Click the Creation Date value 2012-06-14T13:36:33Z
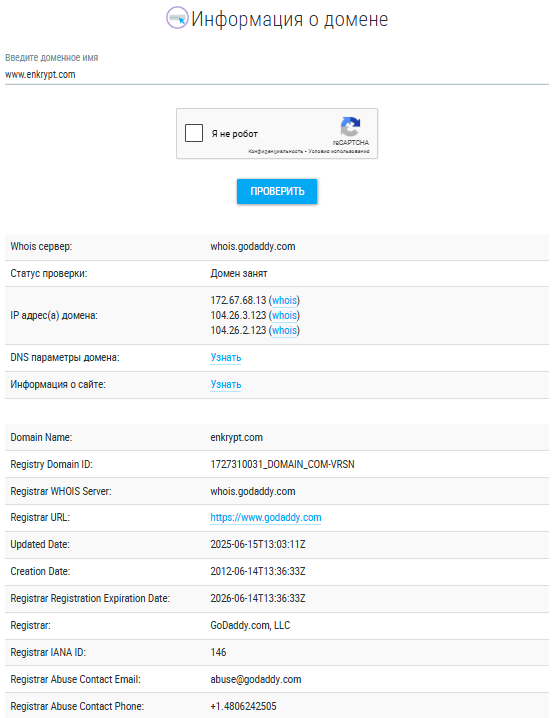Screen dimensions: 558x718 click(x=258, y=571)
